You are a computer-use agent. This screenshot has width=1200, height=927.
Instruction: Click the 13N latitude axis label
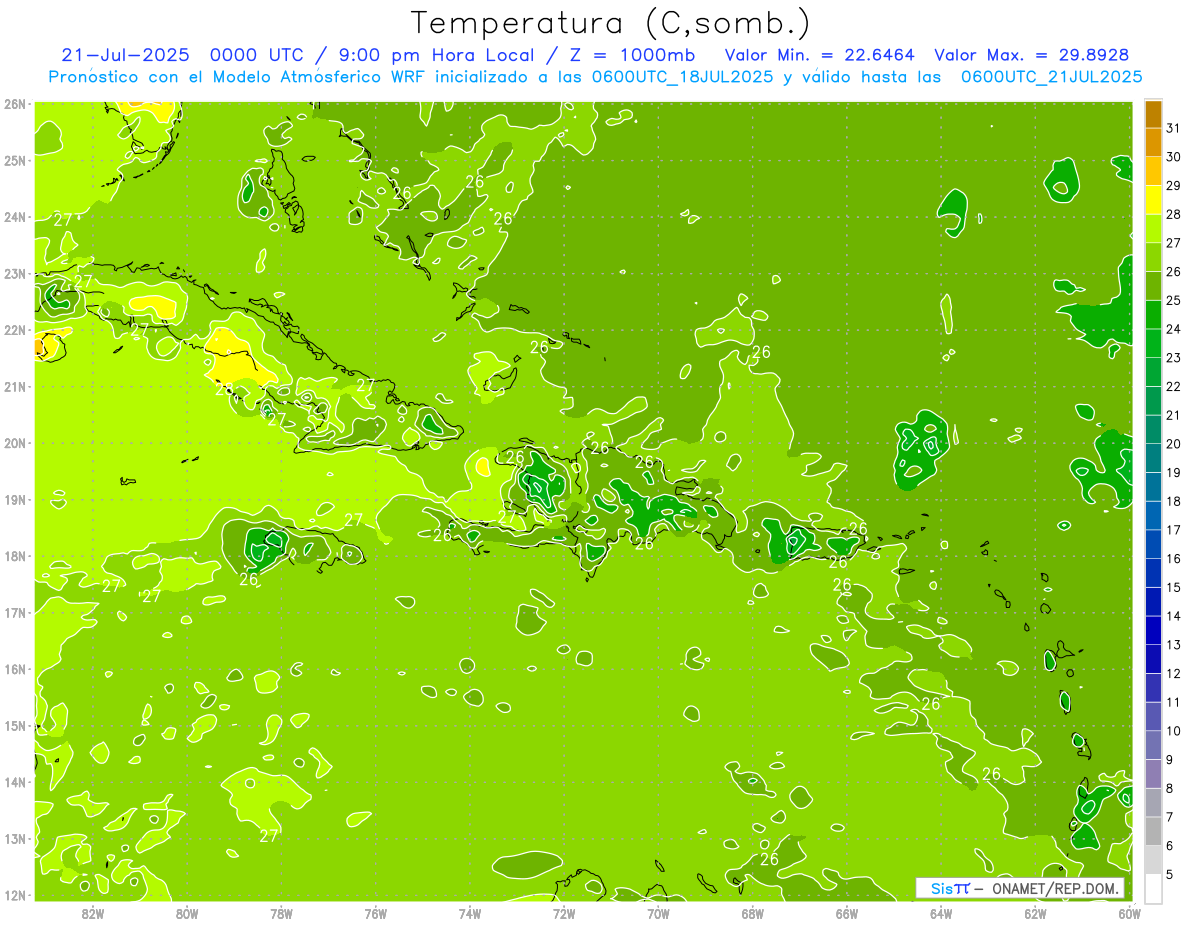pyautogui.click(x=14, y=838)
